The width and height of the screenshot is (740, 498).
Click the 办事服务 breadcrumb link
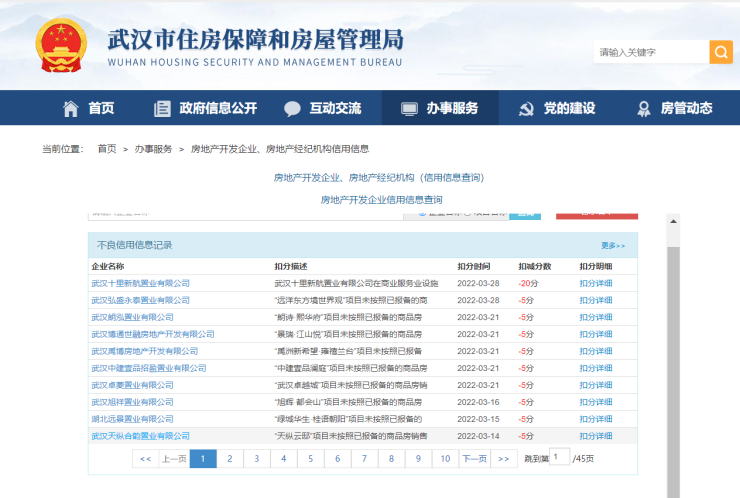(153, 149)
